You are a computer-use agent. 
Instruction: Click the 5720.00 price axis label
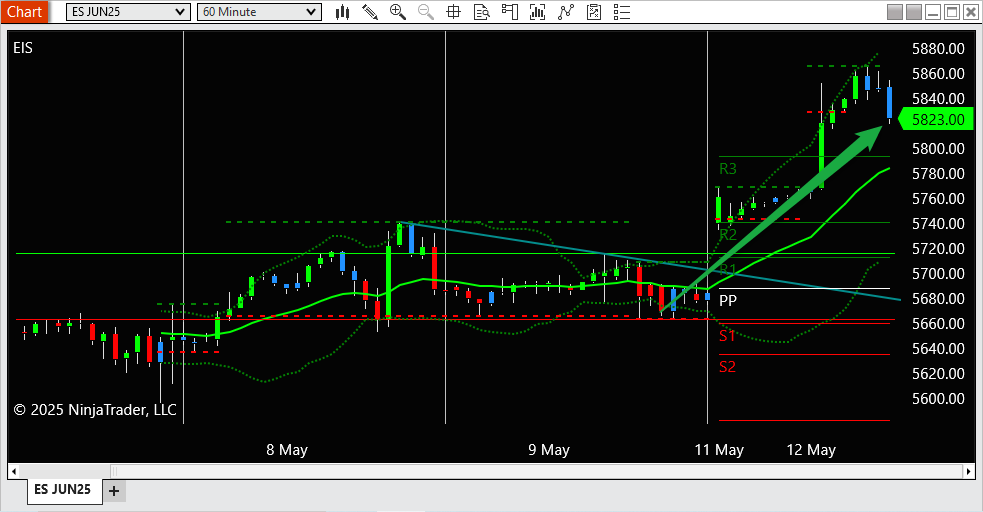tap(938, 249)
